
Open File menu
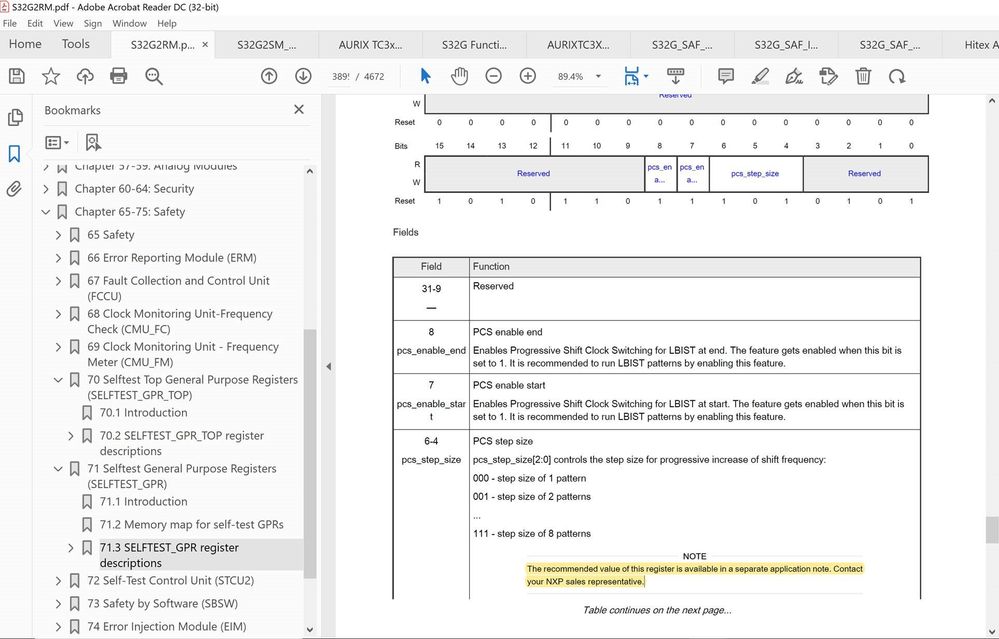pos(10,23)
